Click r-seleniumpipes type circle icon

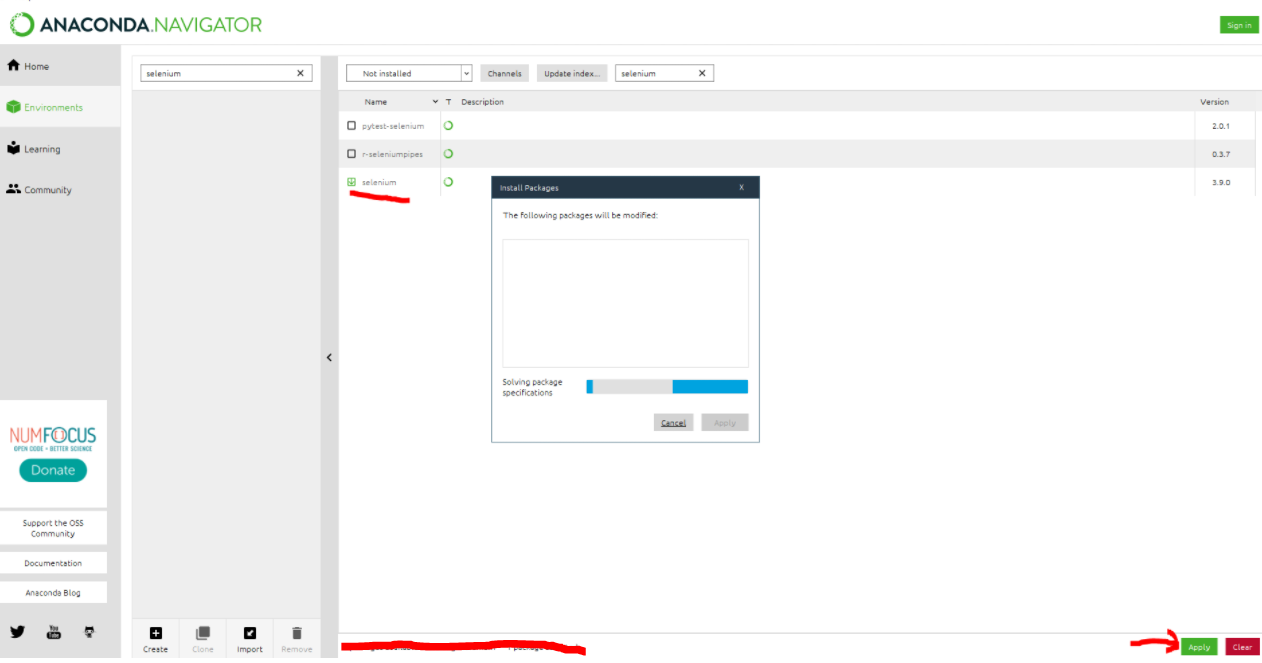[x=448, y=154]
